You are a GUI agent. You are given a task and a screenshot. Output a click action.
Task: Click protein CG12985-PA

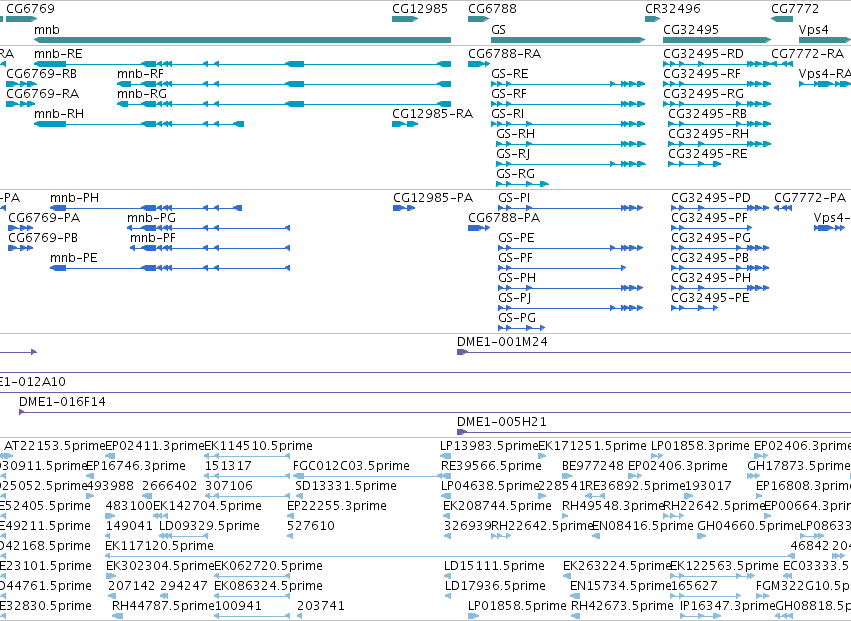[404, 208]
